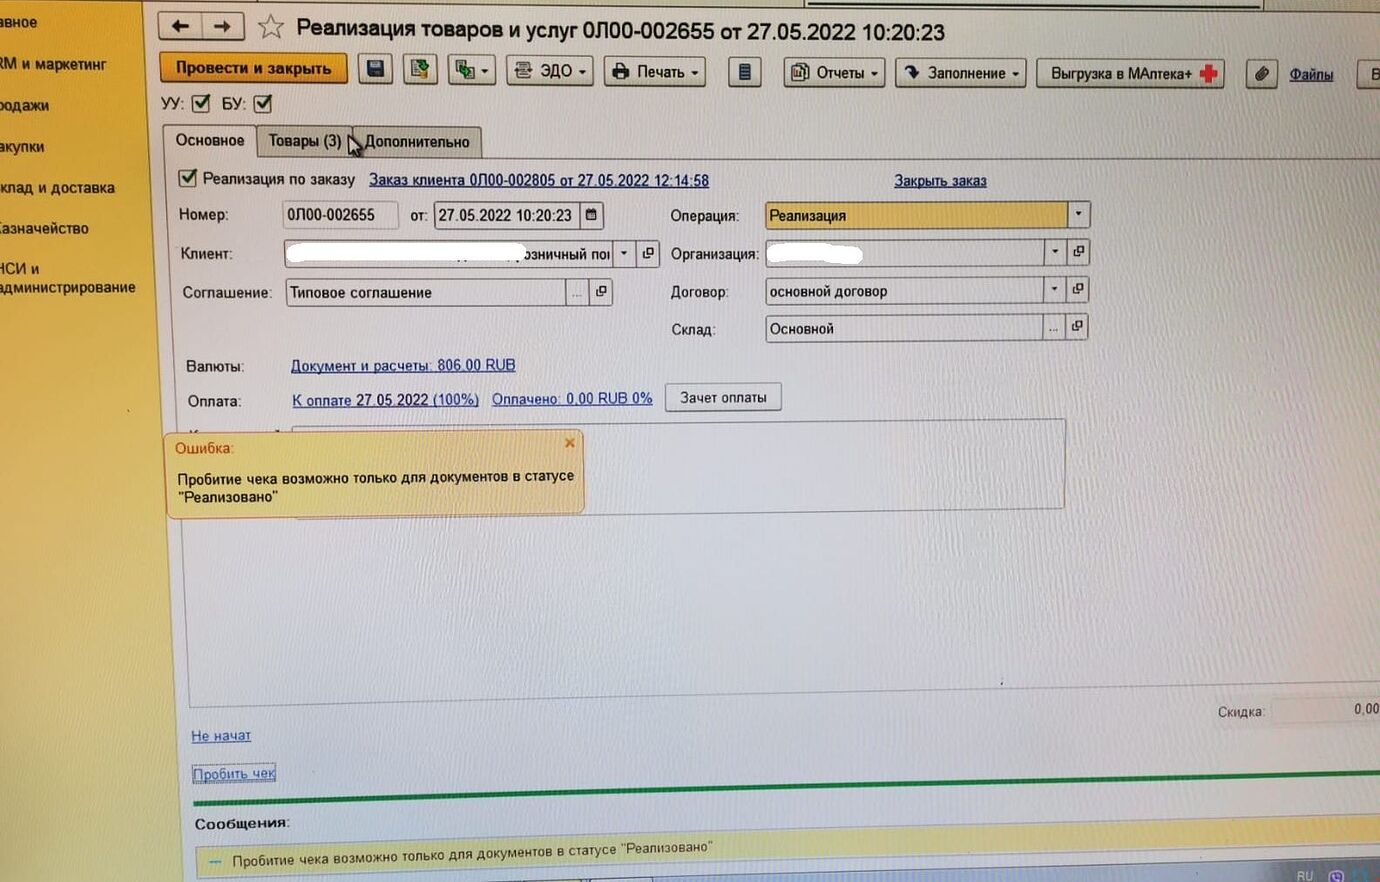
Task: Click the Закрыть заказ link
Action: tap(940, 181)
